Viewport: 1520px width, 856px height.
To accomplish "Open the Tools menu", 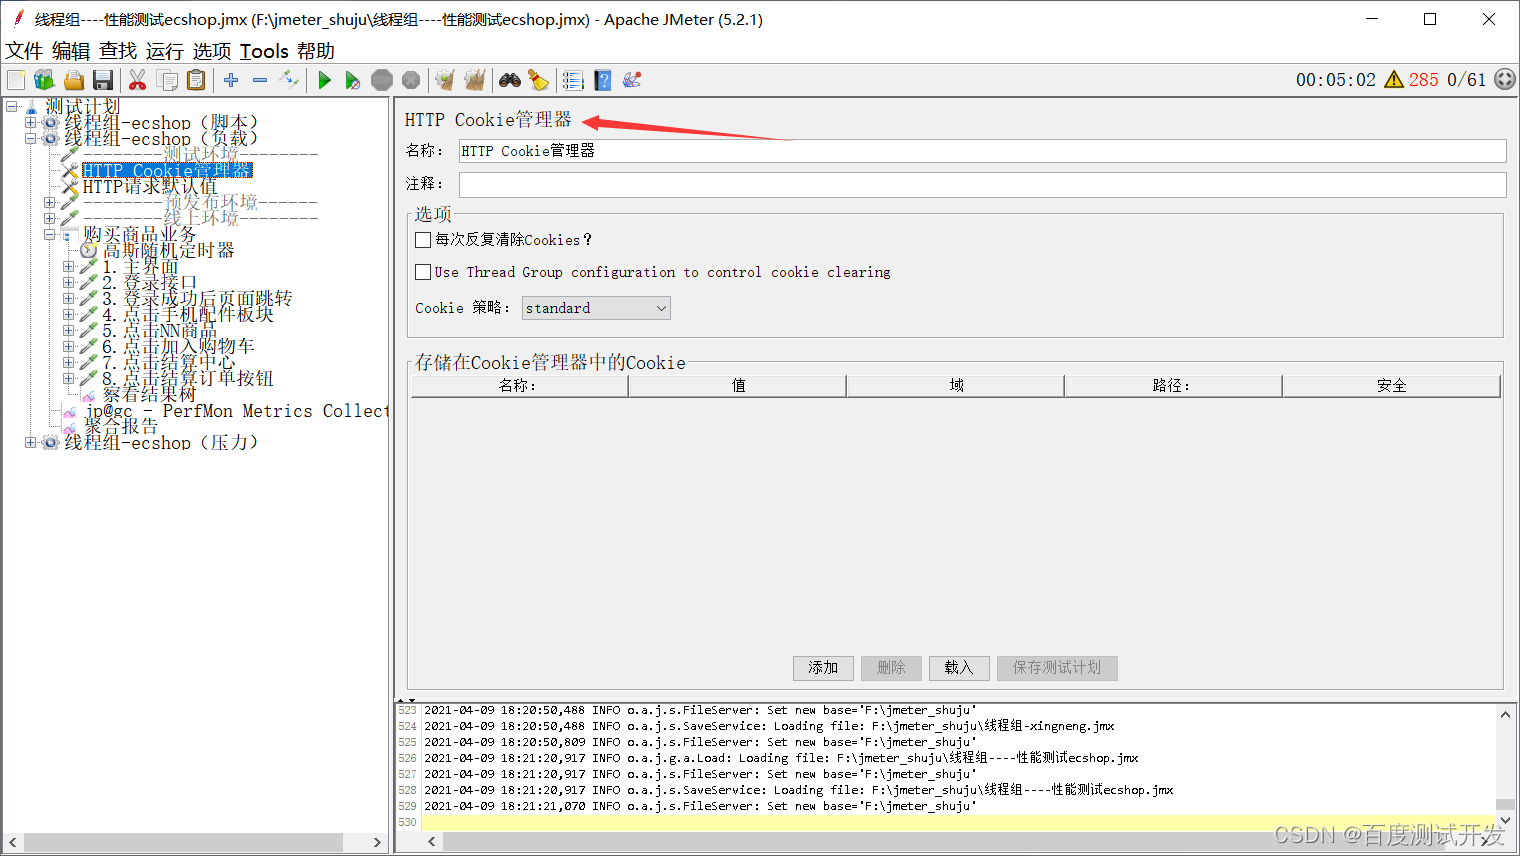I will pyautogui.click(x=264, y=51).
